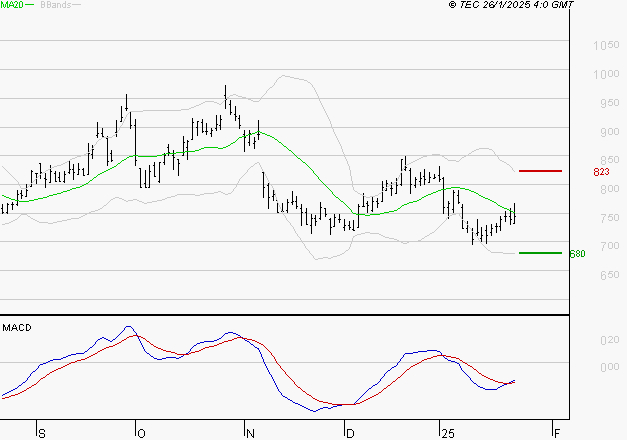Click the 020 MACD axis label

click(609, 340)
